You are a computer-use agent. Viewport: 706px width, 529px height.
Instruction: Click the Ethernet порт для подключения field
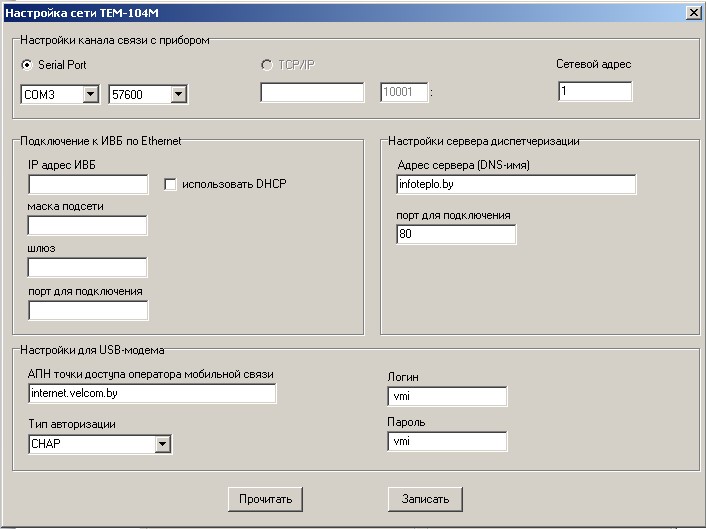(88, 311)
